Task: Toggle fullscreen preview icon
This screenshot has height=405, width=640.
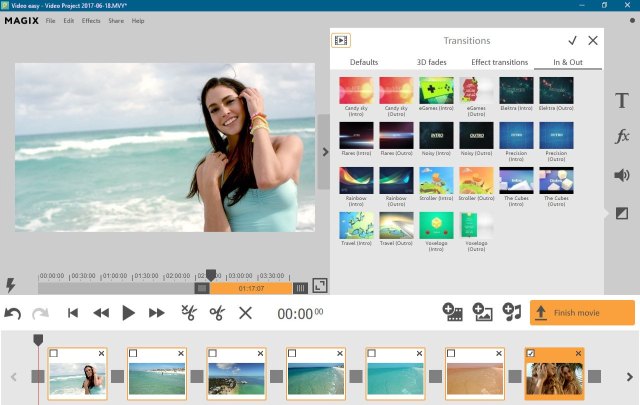Action: [320, 286]
